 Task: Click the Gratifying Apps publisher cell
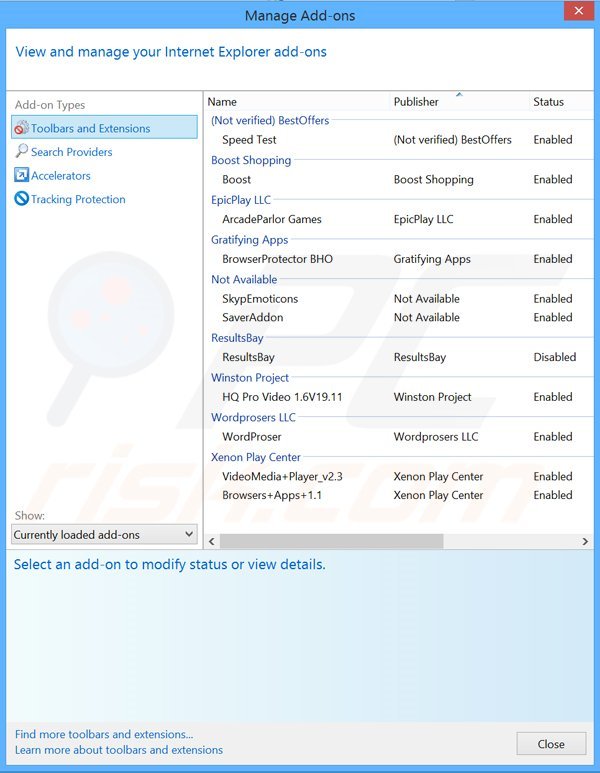click(432, 259)
